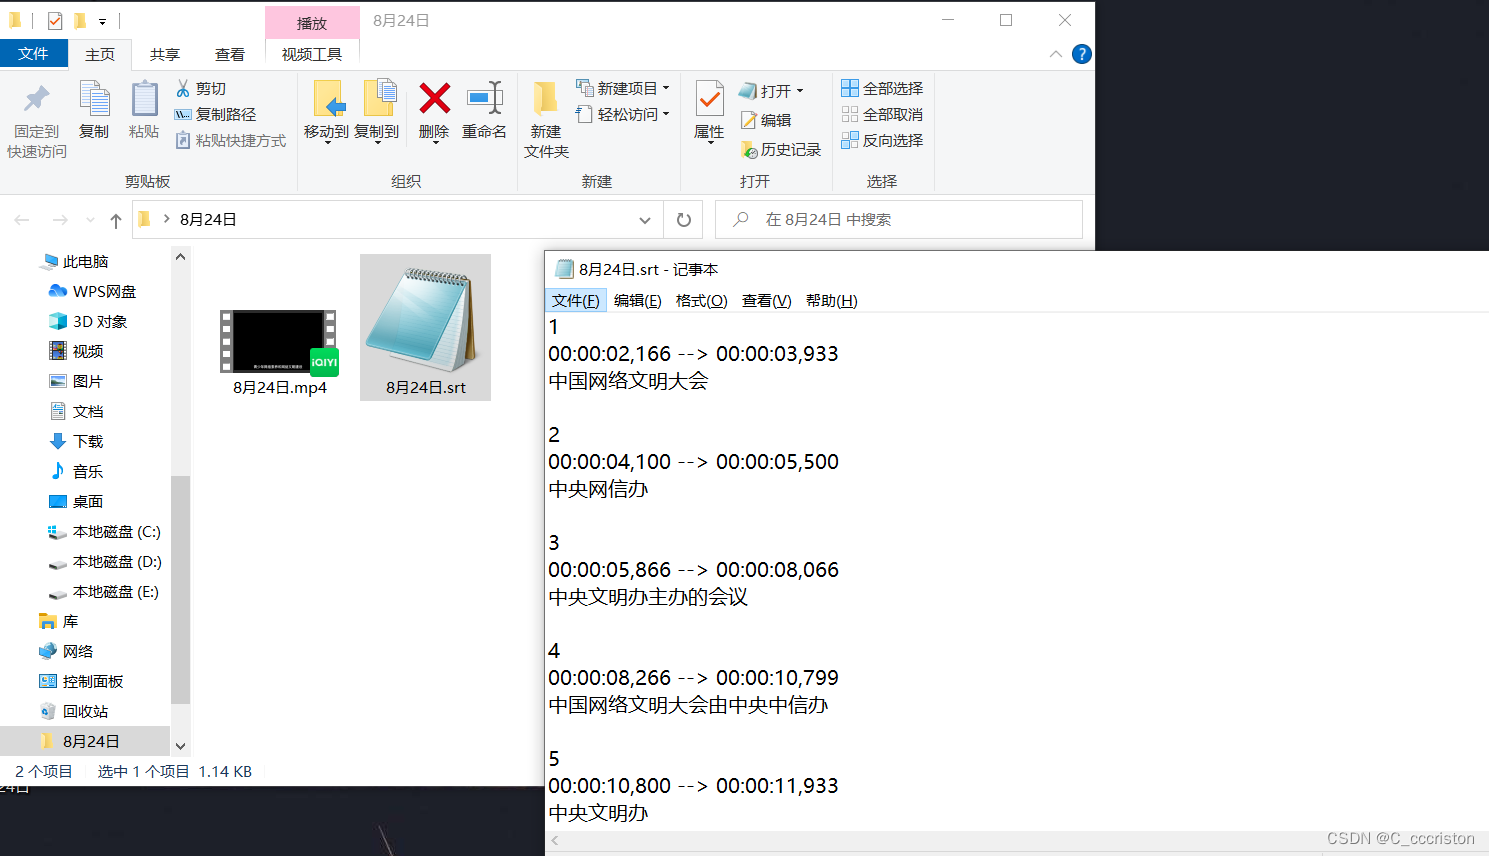Click Select none (全部取消)
This screenshot has height=856, width=1489.
tap(882, 114)
